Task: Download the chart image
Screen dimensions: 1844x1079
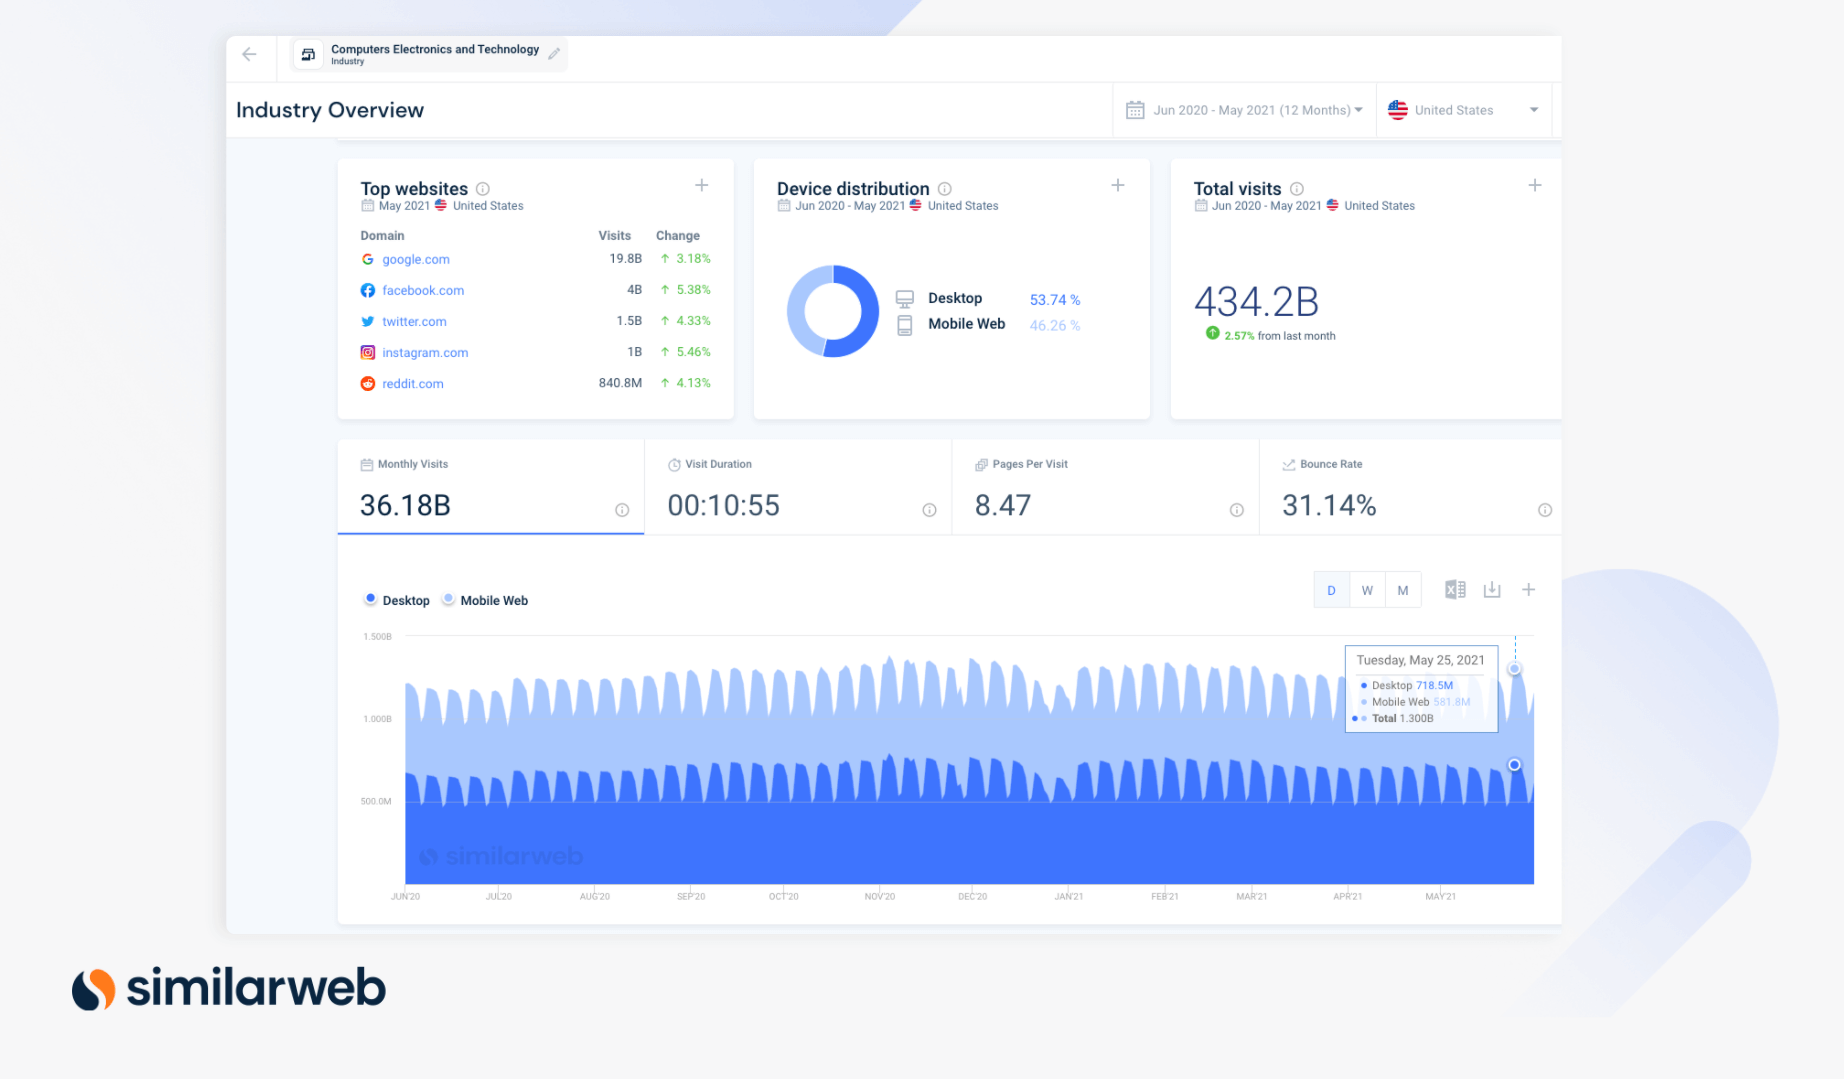Action: 1492,590
